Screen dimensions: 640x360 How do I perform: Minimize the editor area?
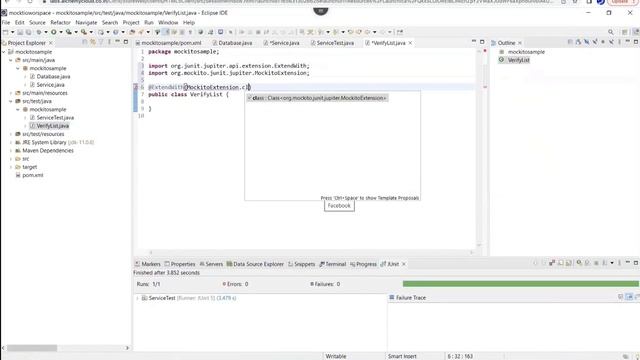pyautogui.click(x=474, y=42)
